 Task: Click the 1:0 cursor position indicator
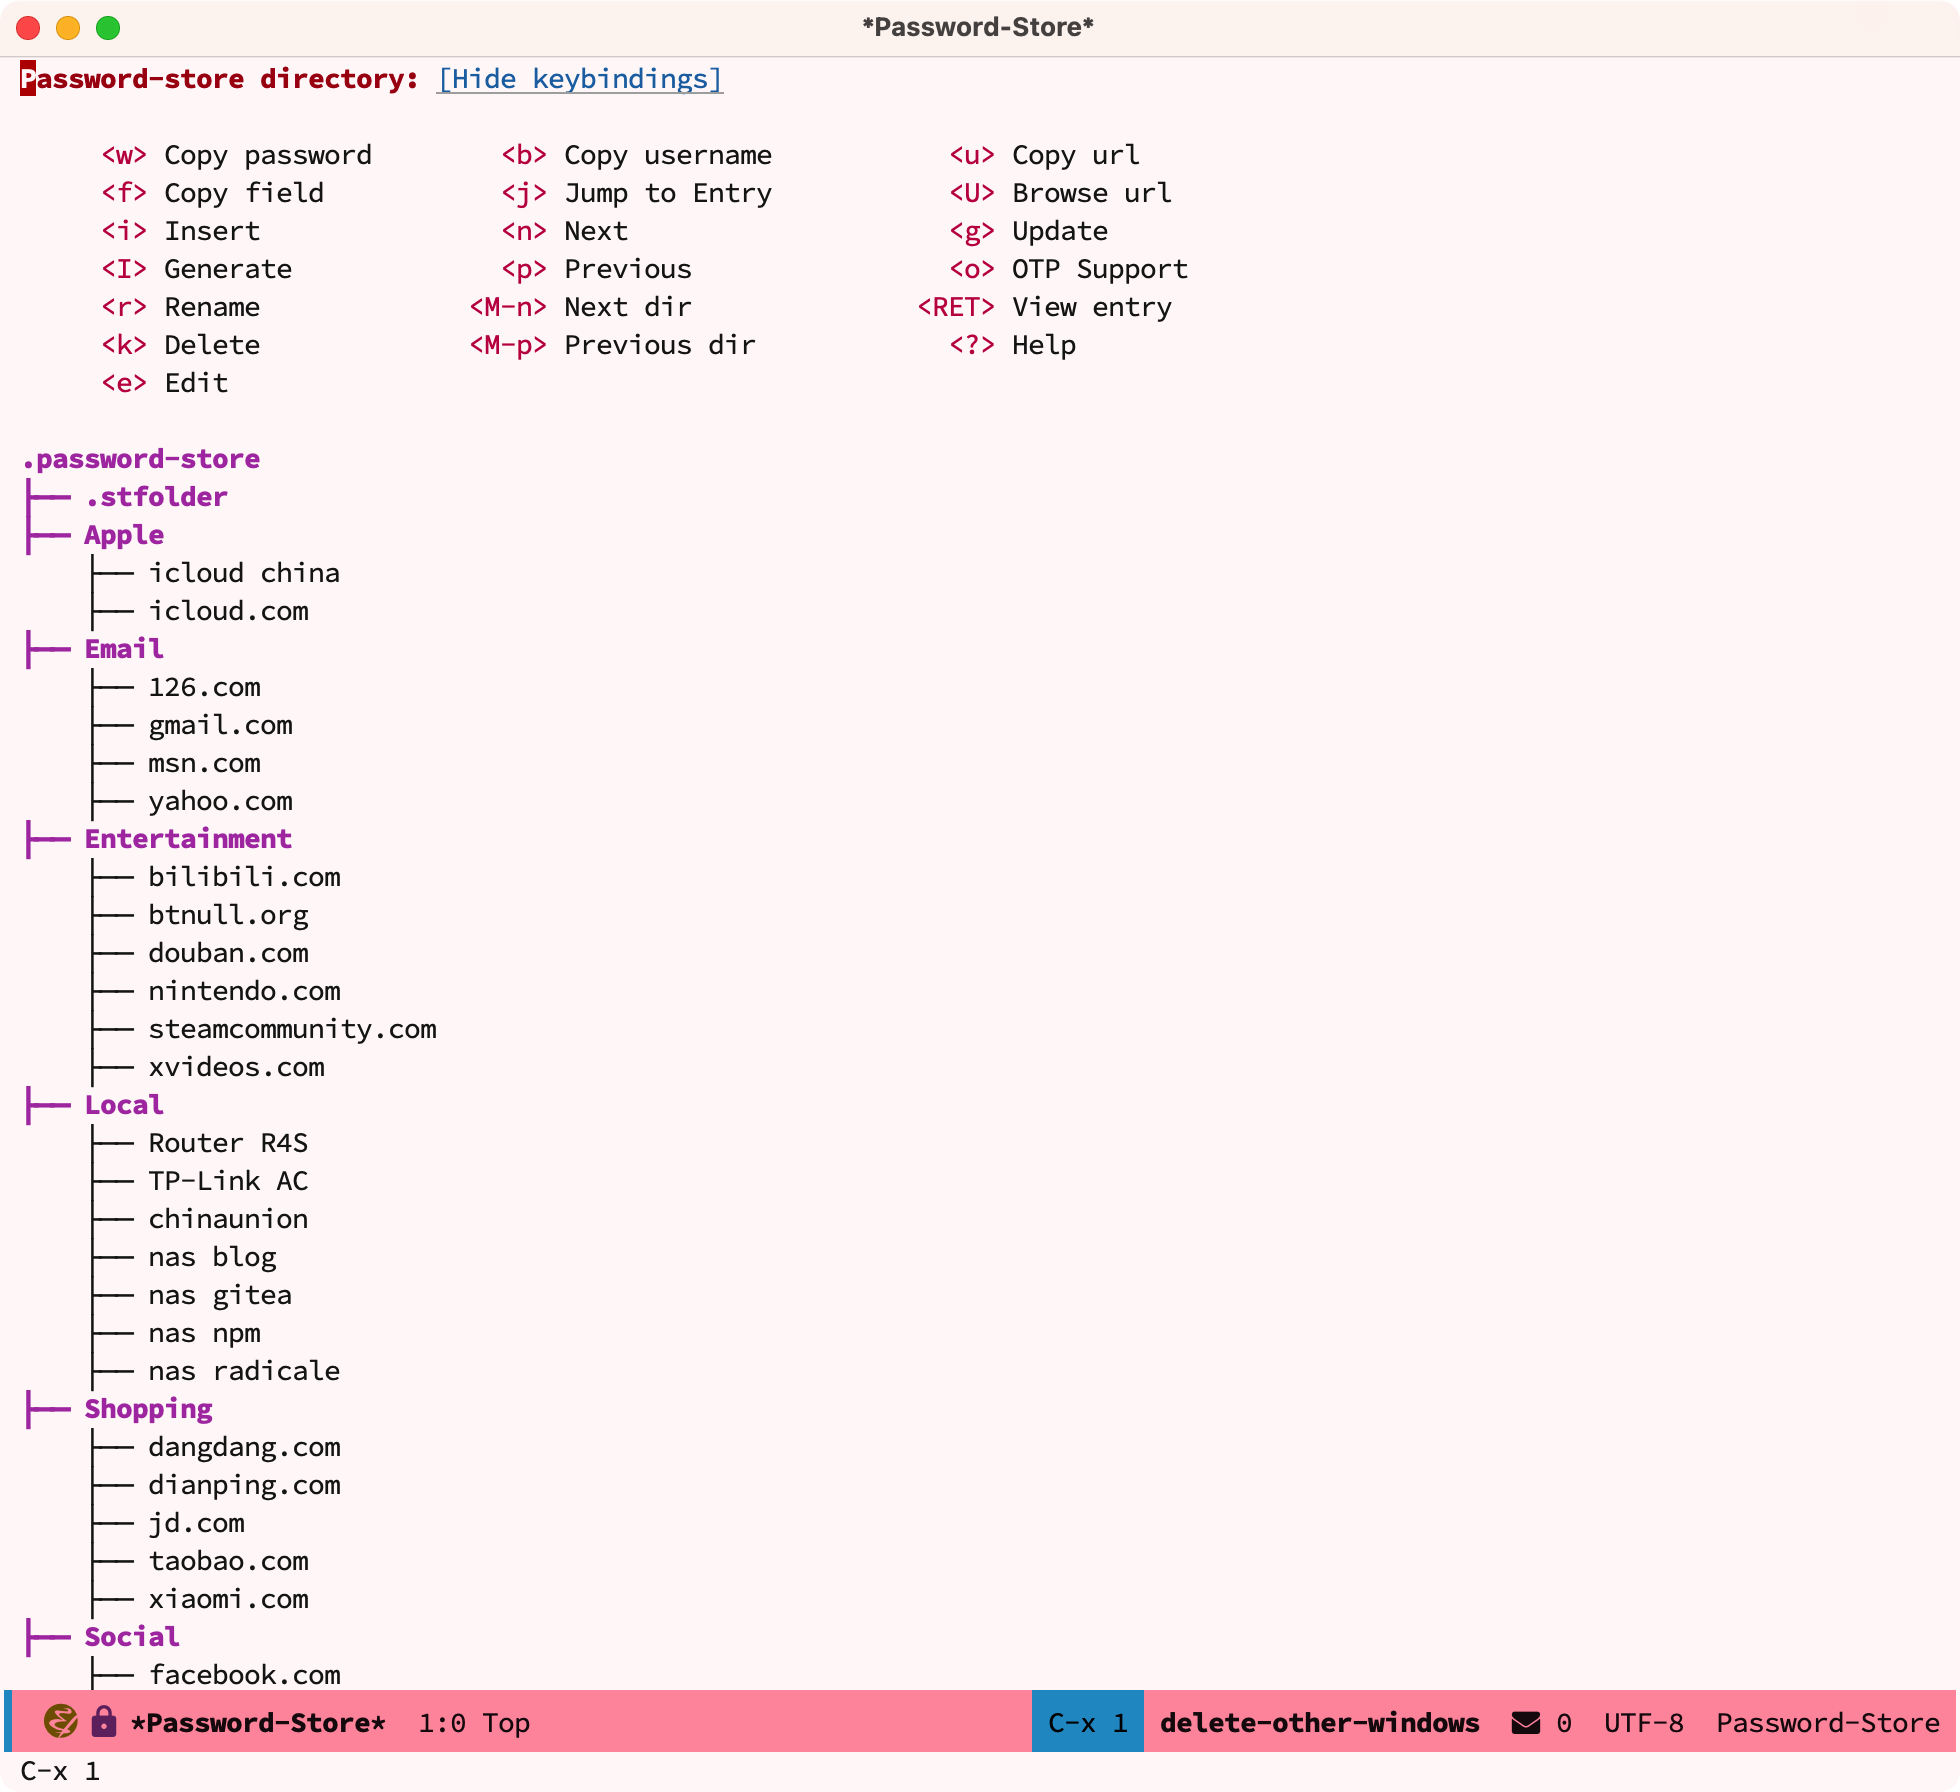pos(442,1723)
